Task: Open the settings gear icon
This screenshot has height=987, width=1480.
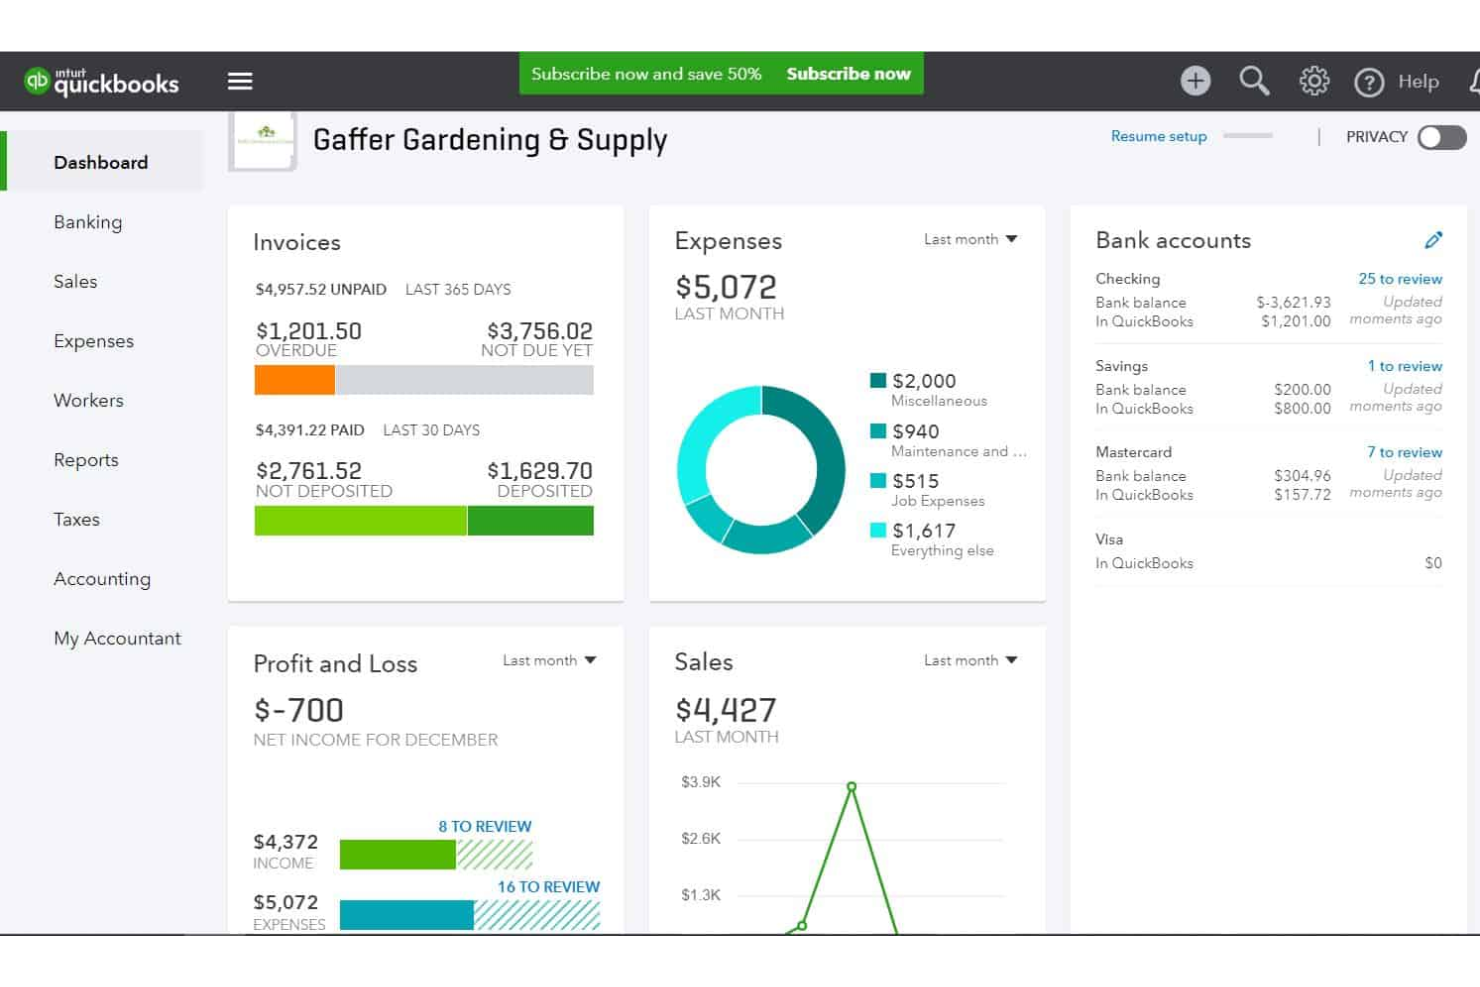Action: click(1314, 81)
